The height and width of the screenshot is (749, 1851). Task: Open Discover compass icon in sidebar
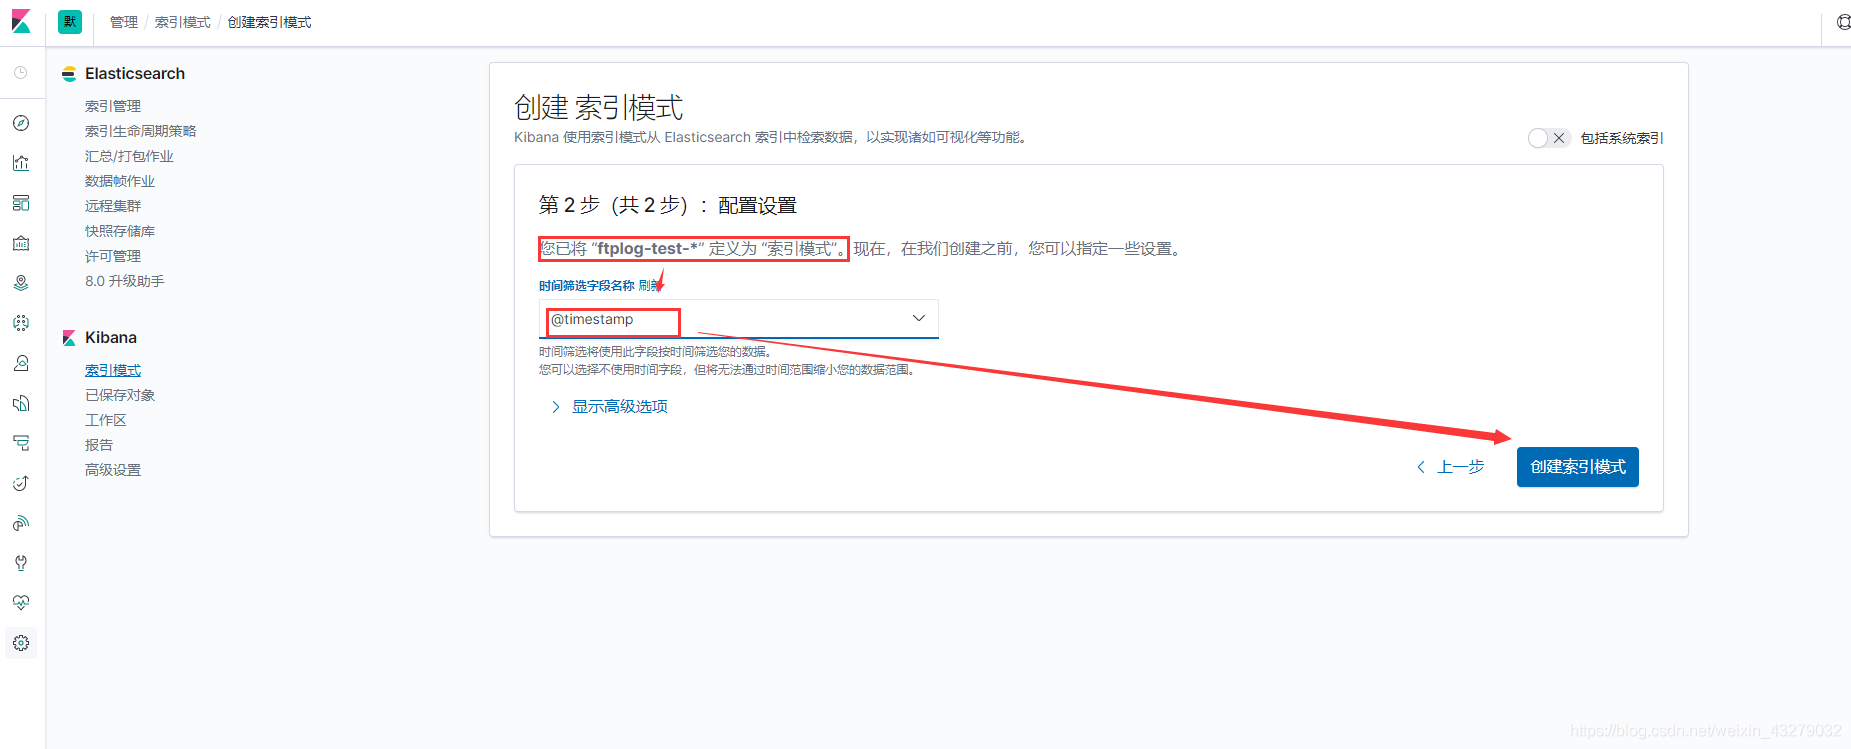[x=21, y=123]
